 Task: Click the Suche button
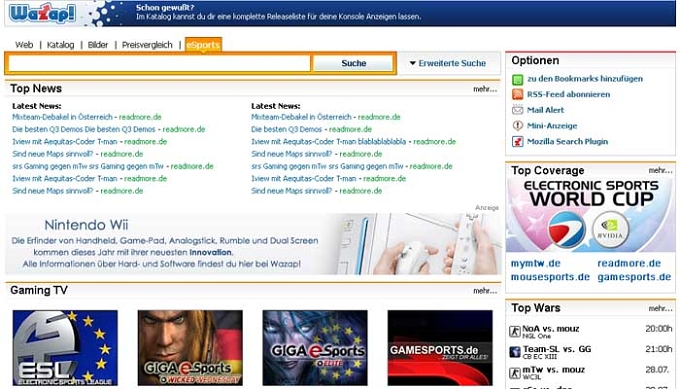353,63
